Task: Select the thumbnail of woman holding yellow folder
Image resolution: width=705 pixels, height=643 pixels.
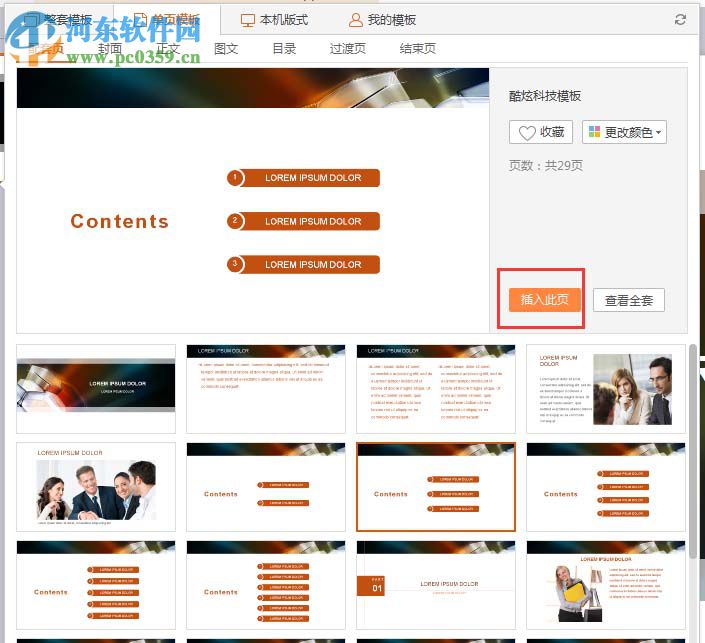Action: click(x=606, y=585)
